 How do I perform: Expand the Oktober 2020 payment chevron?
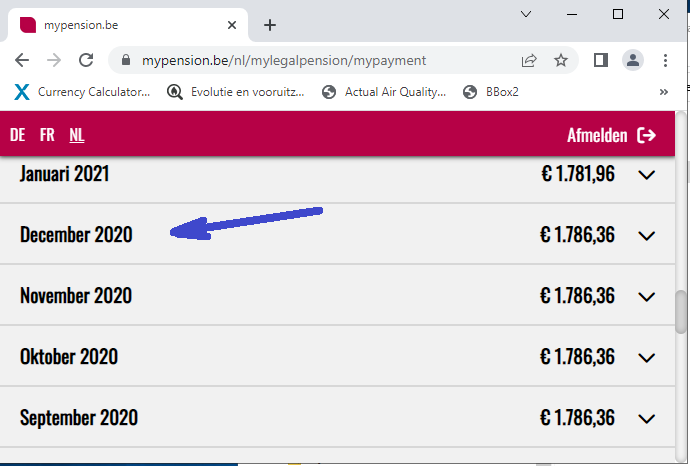click(646, 358)
